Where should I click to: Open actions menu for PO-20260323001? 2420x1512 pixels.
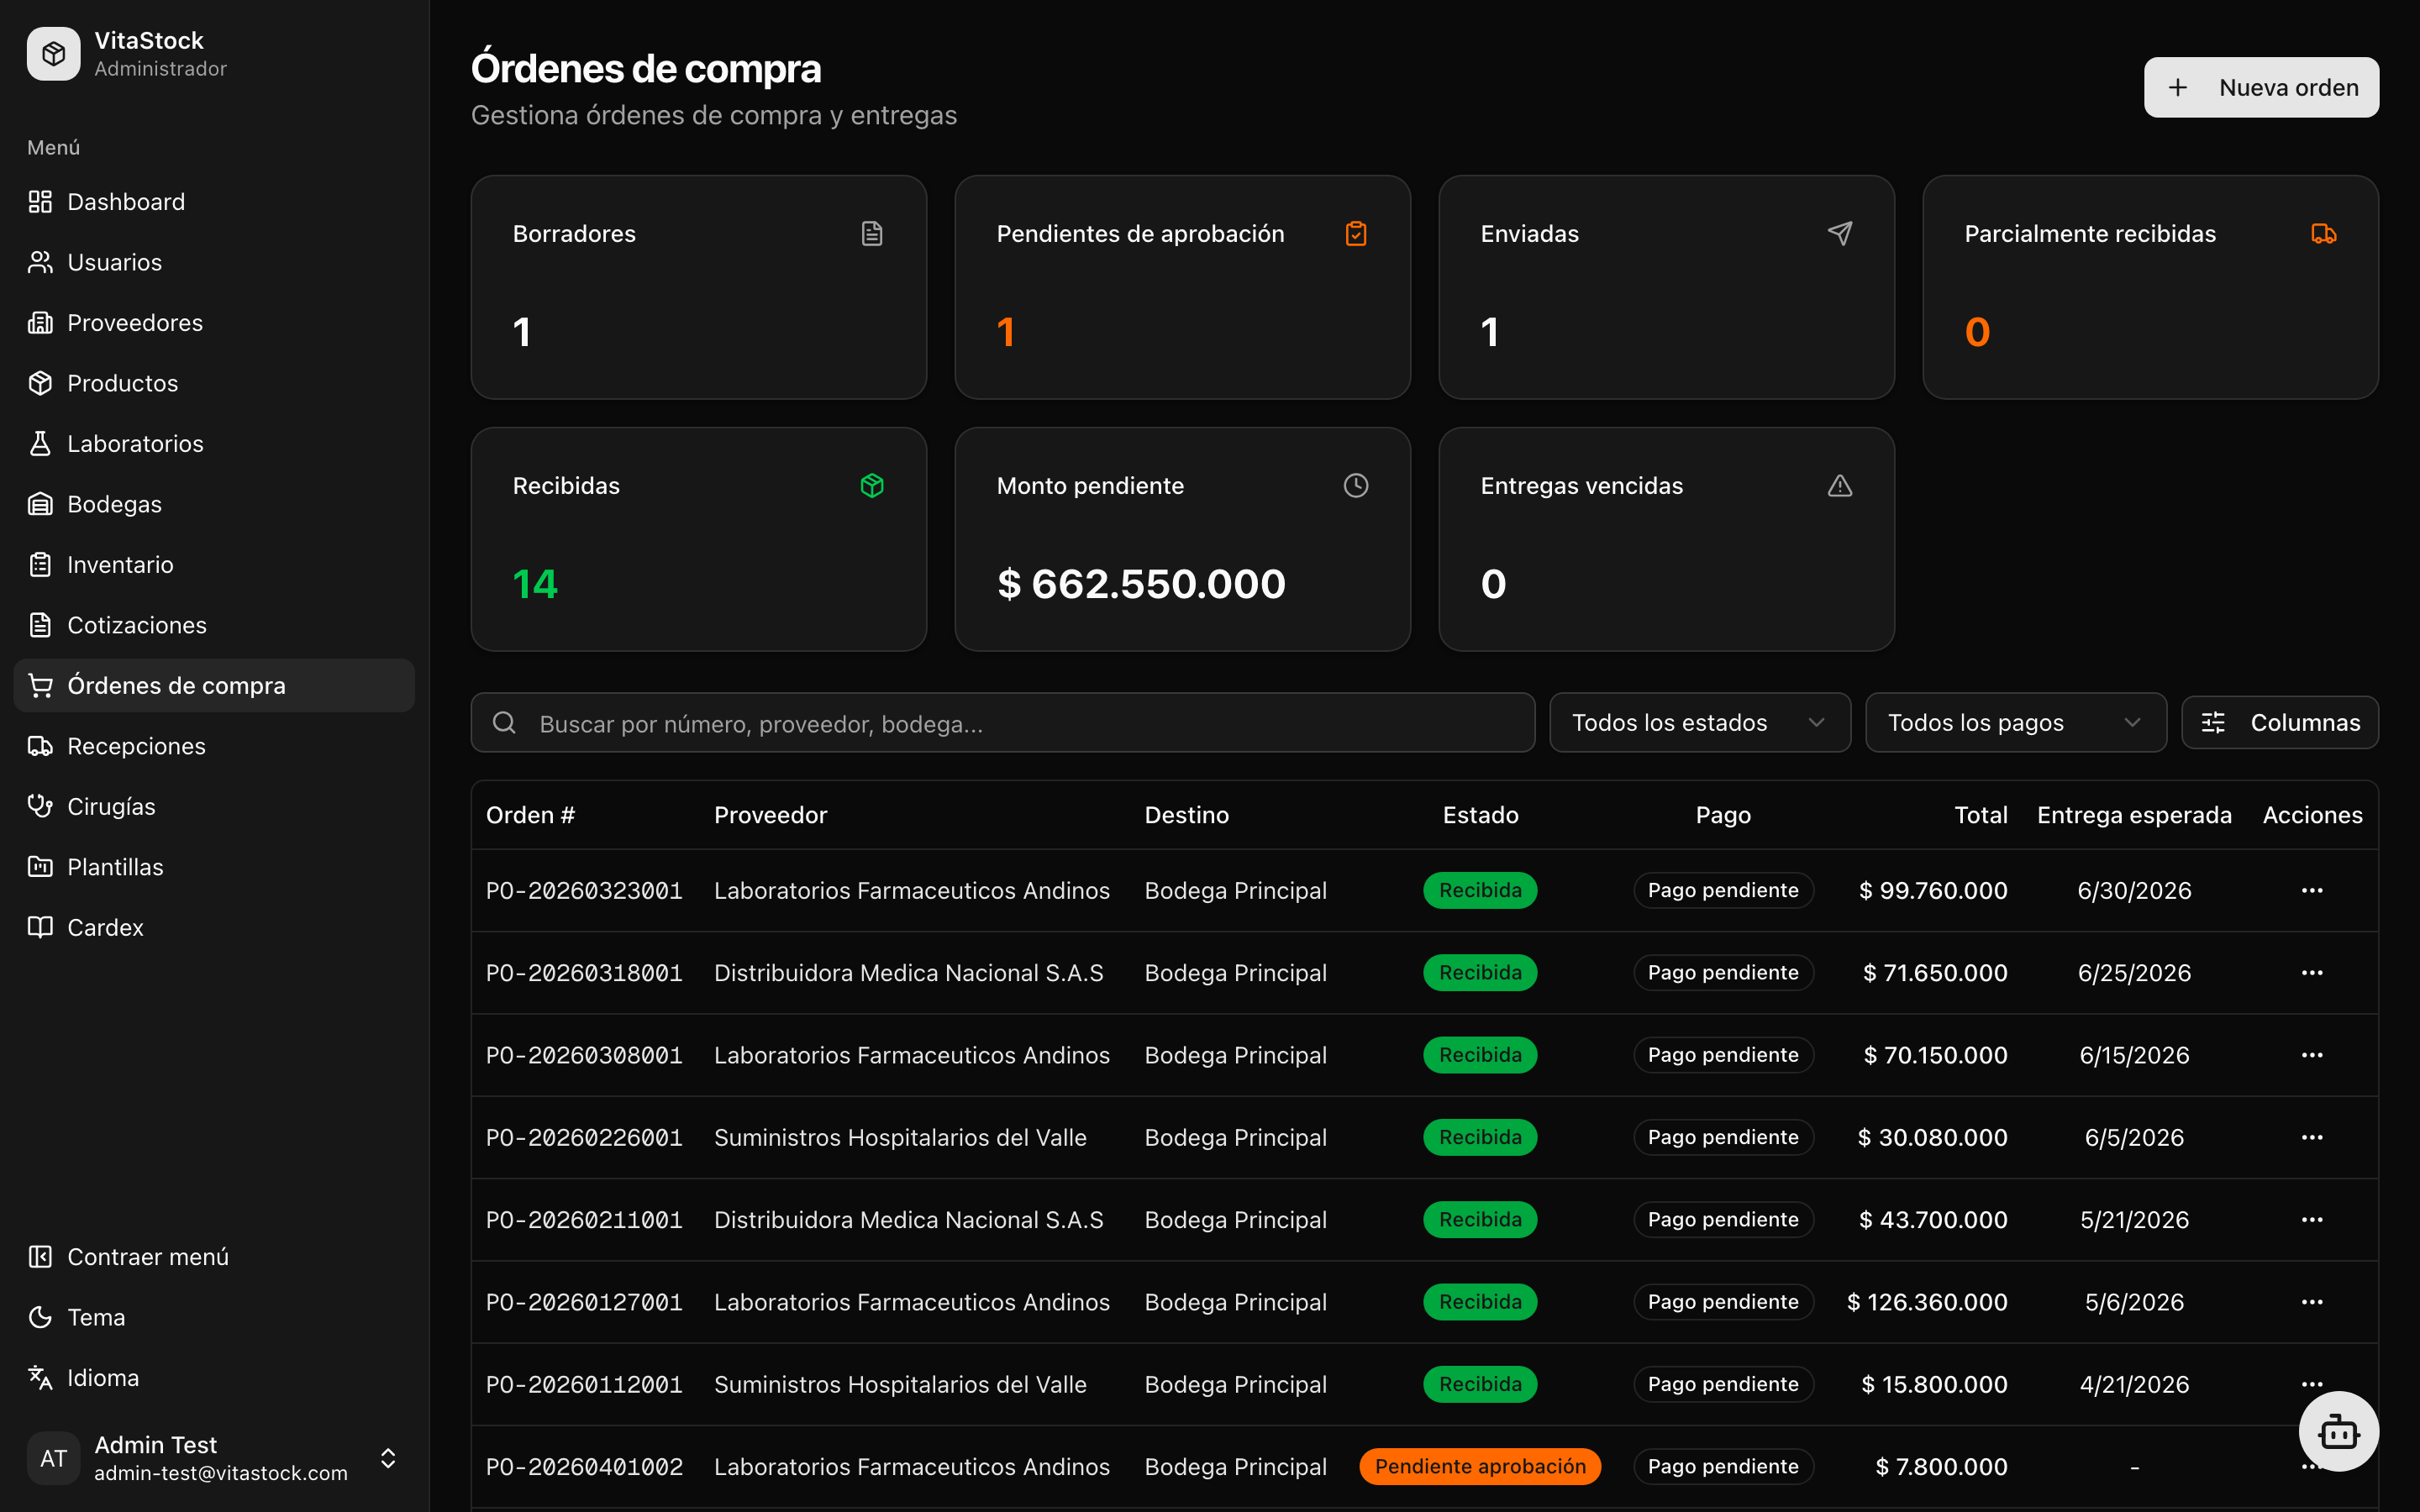2312,890
